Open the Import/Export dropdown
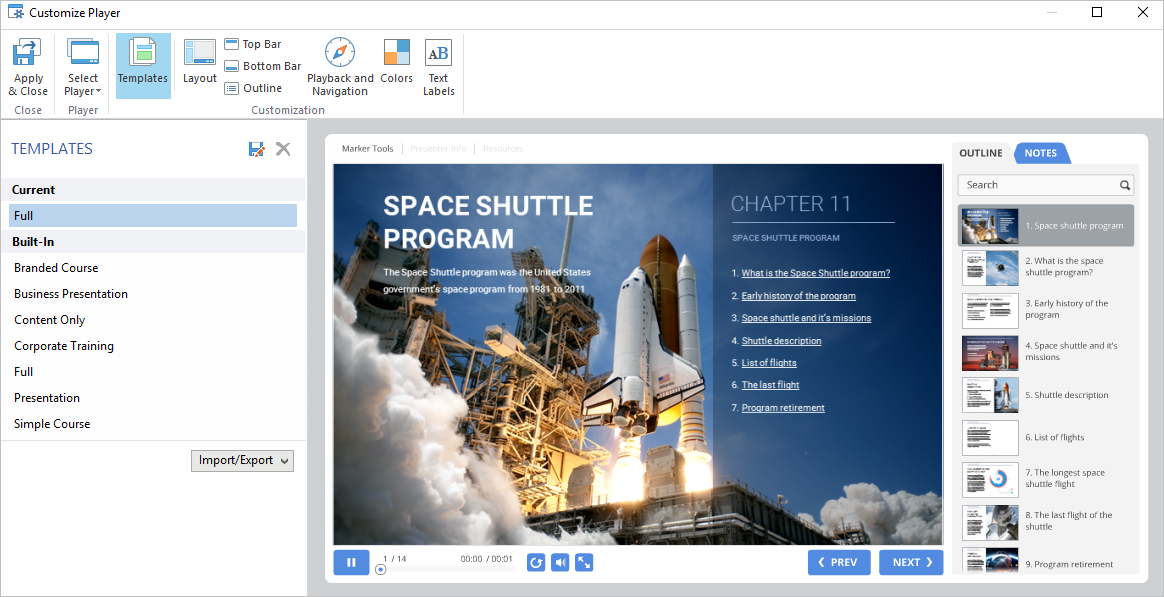Screen dimensions: 1164x597 [242, 460]
